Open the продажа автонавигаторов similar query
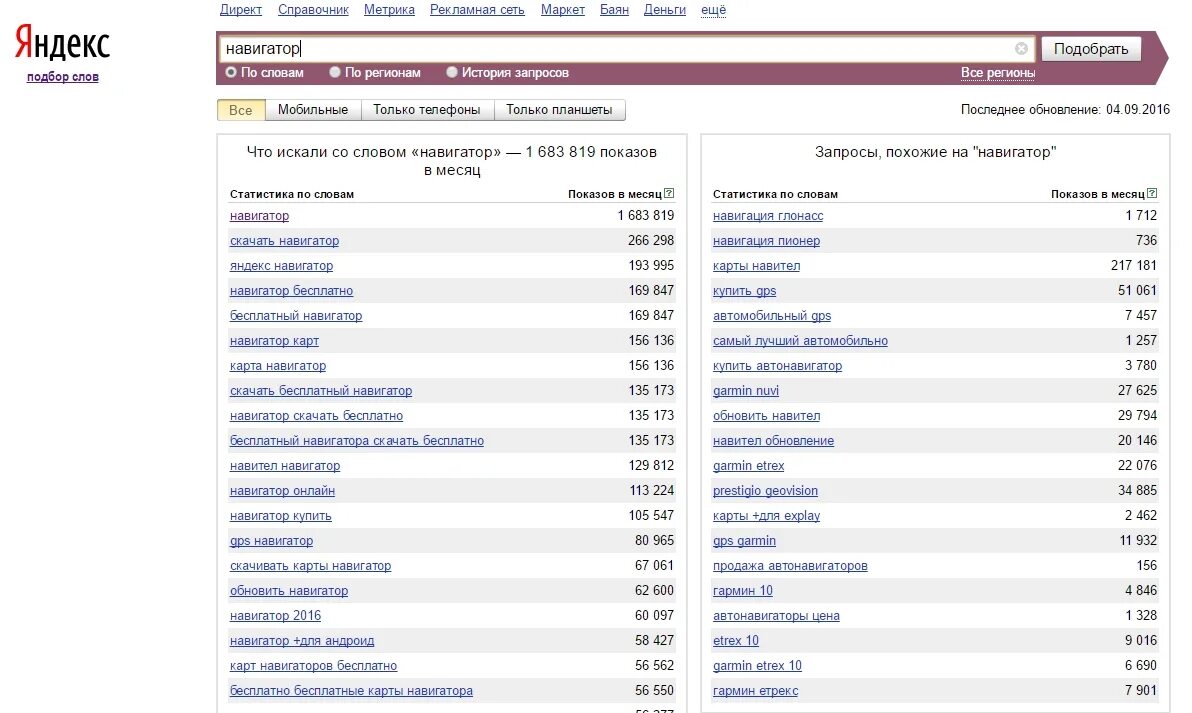Viewport: 1192px width, 713px height. [x=790, y=566]
